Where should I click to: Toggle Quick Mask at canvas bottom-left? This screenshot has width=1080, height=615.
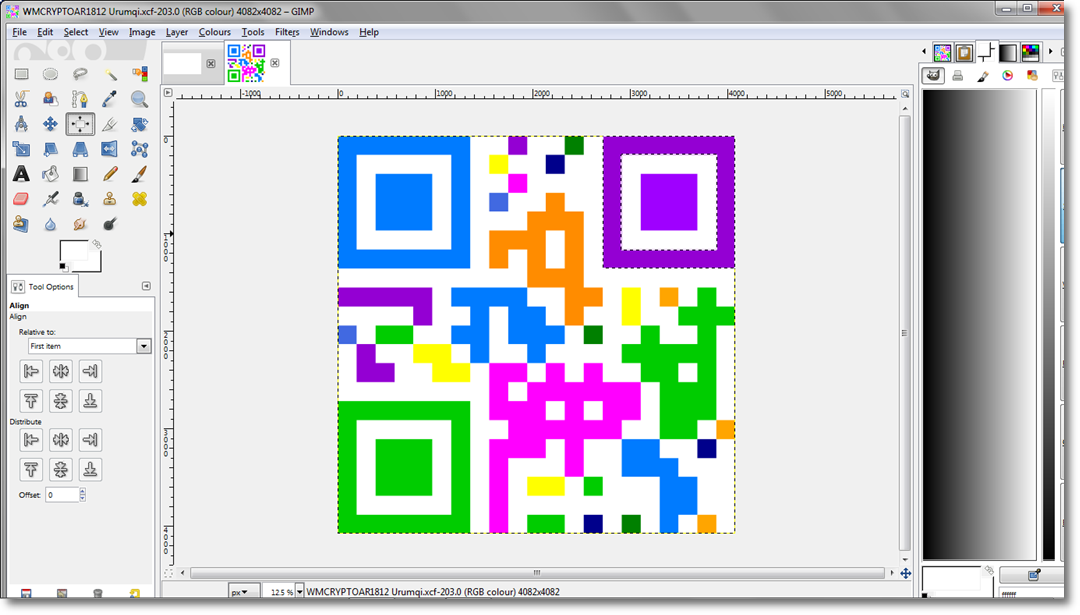168,573
